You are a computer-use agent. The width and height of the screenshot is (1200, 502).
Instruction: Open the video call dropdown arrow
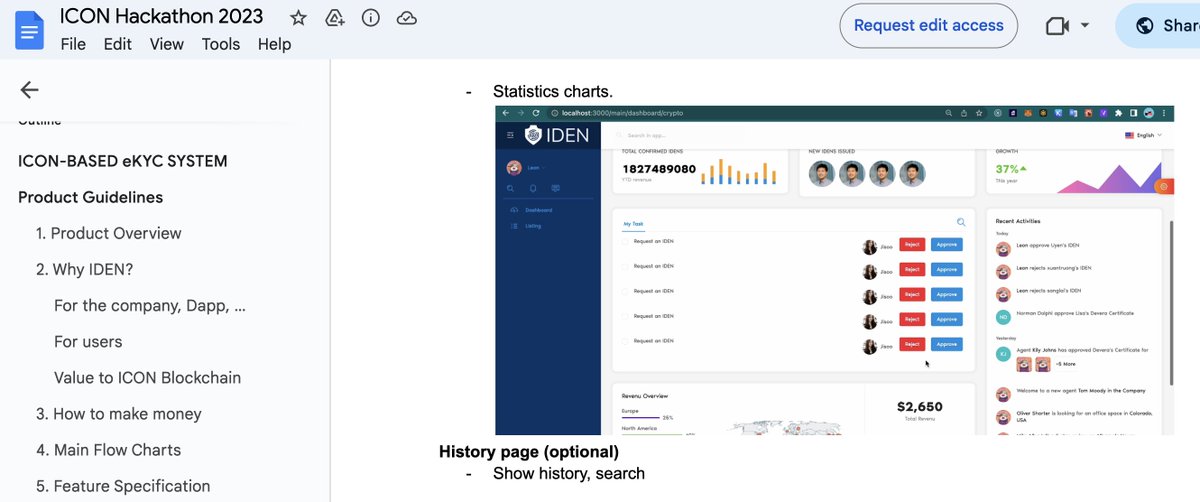(1085, 26)
